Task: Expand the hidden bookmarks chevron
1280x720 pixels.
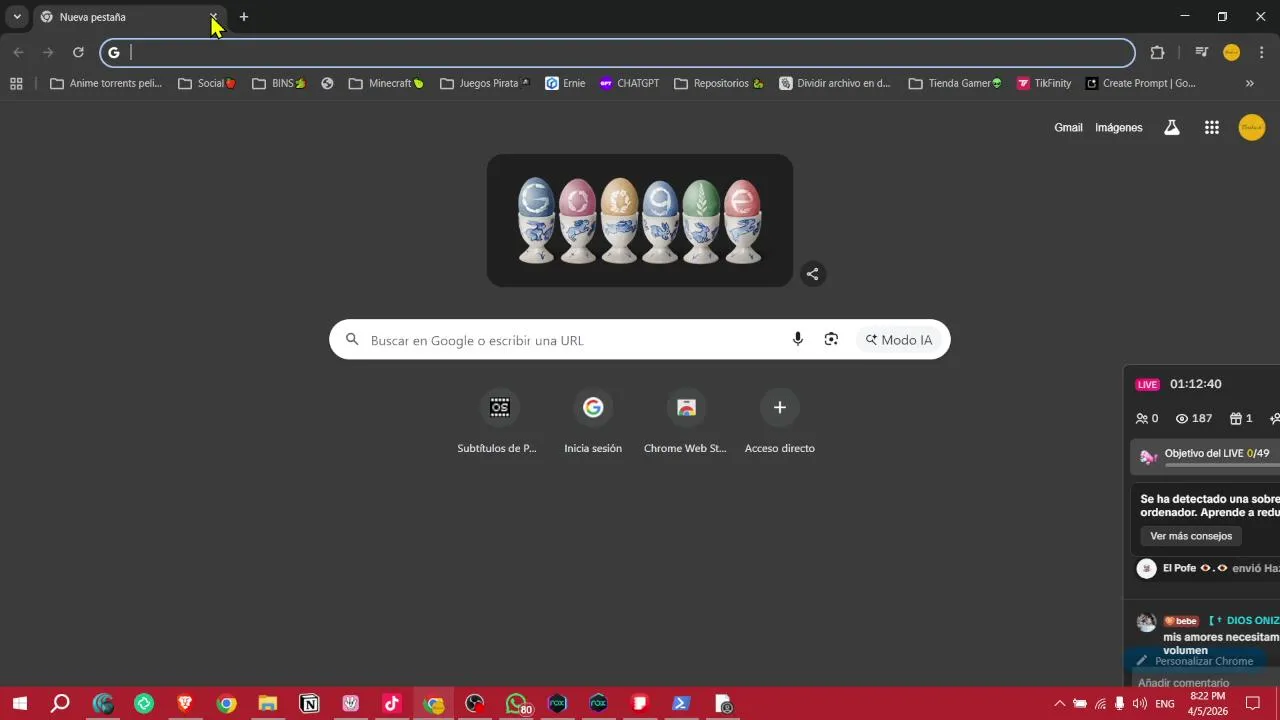Action: [x=1250, y=84]
